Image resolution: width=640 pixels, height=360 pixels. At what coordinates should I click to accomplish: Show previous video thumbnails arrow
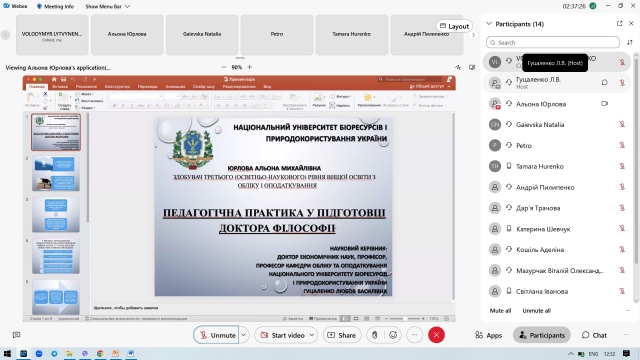coord(6,35)
